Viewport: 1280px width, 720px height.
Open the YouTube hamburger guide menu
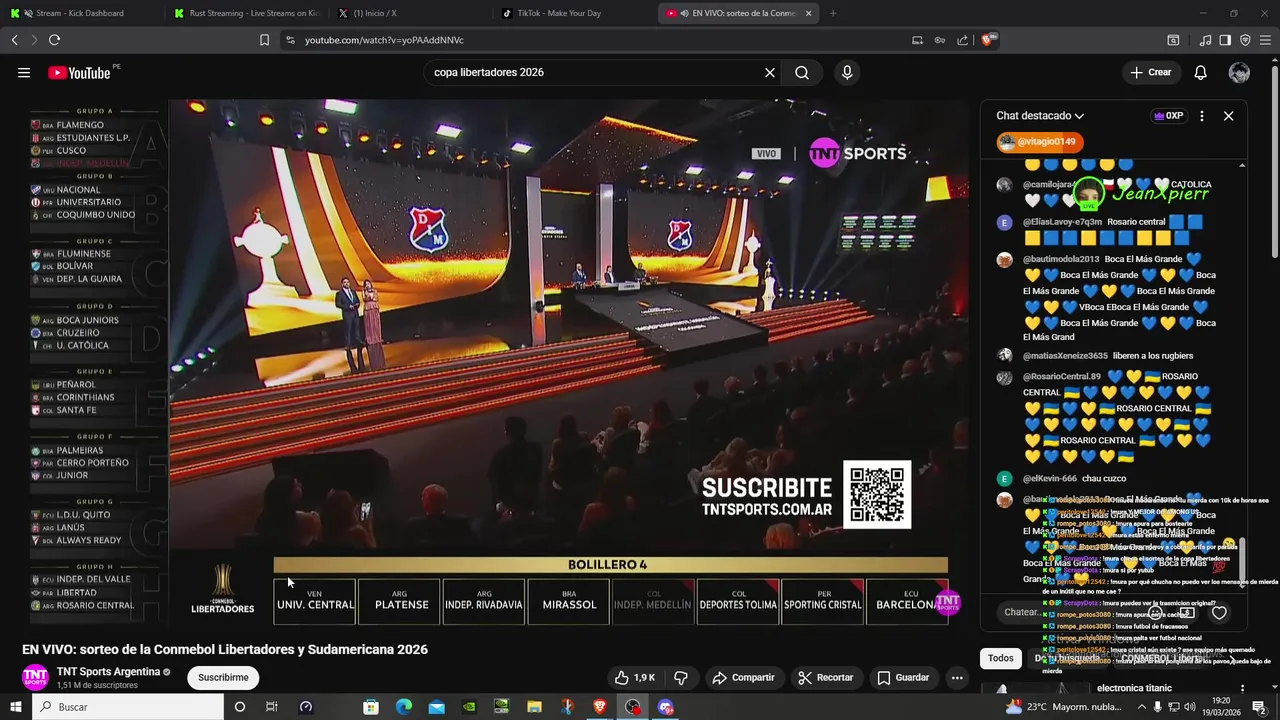click(24, 72)
